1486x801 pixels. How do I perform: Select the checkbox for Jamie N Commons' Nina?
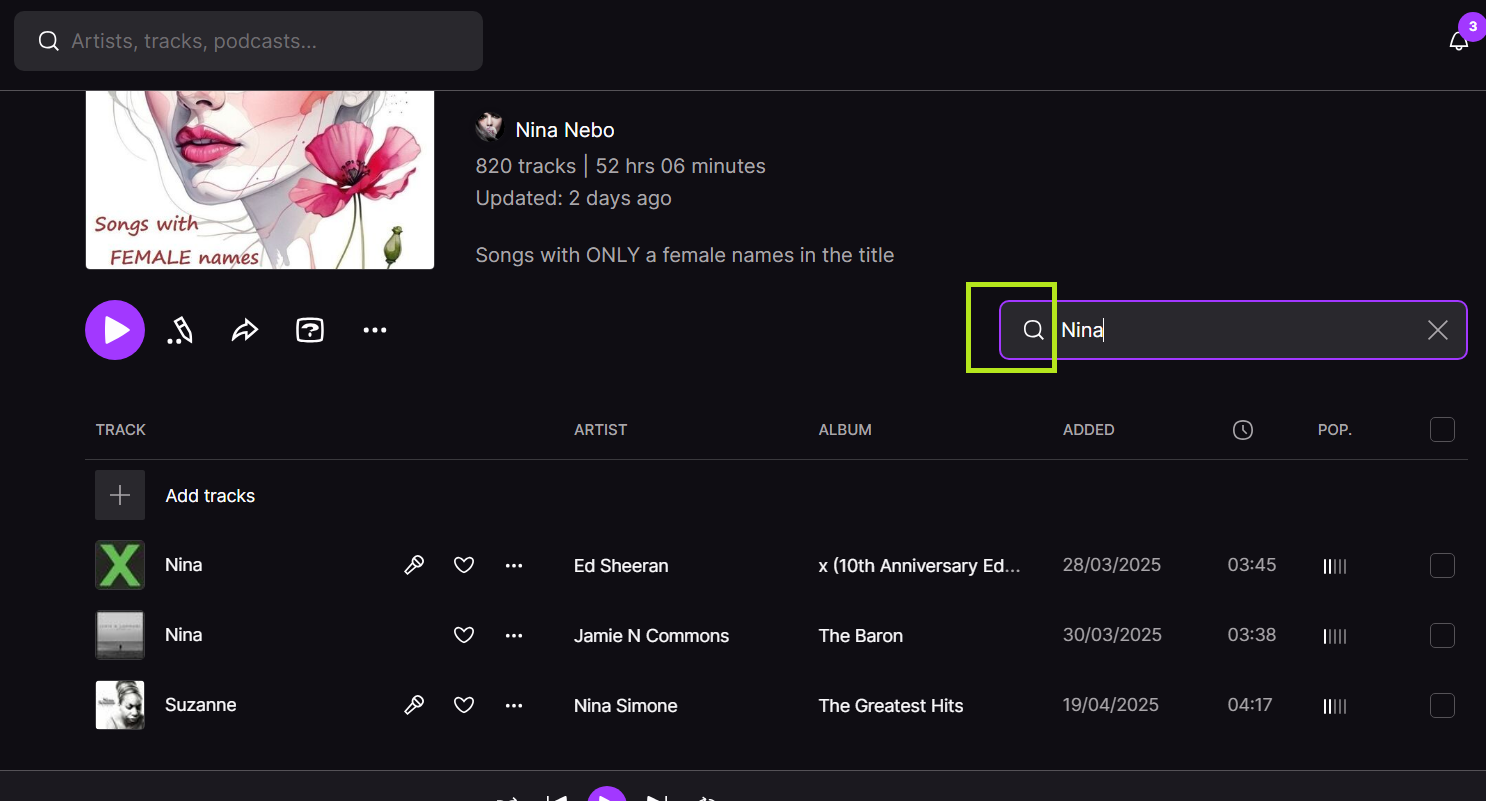point(1442,635)
